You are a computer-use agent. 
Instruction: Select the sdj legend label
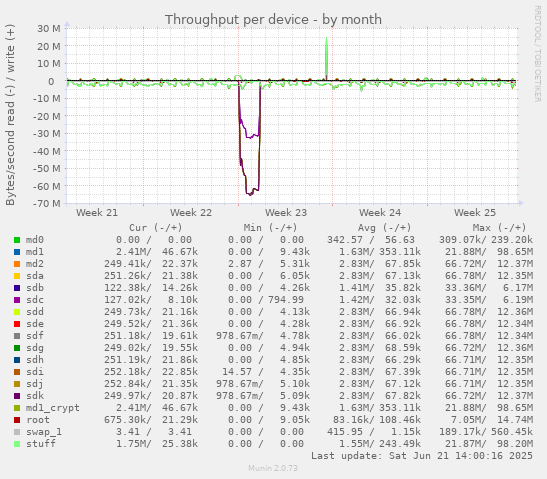pos(35,384)
